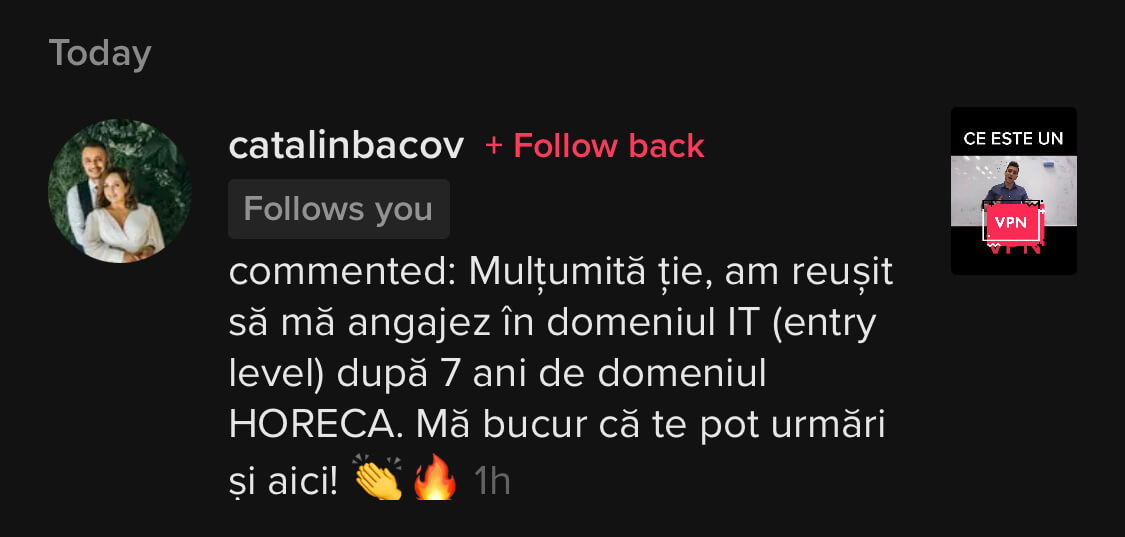Screen dimensions: 1125x537
Task: Click the (entry level) text in the comment
Action: pos(552,349)
